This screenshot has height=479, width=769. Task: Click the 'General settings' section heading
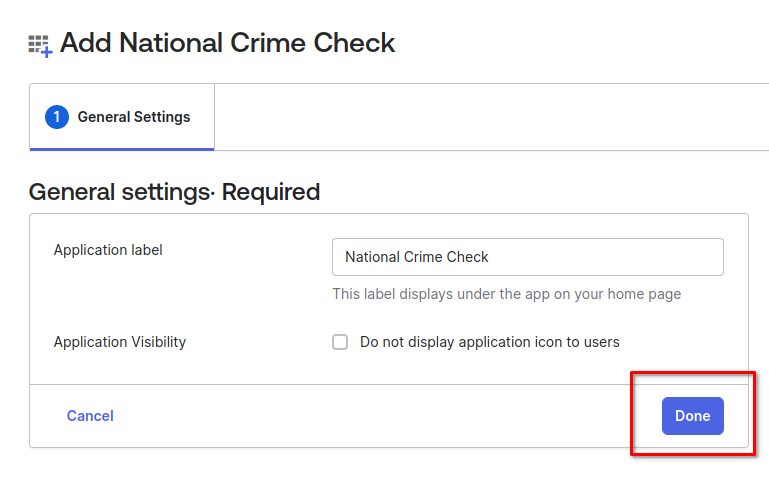point(120,192)
